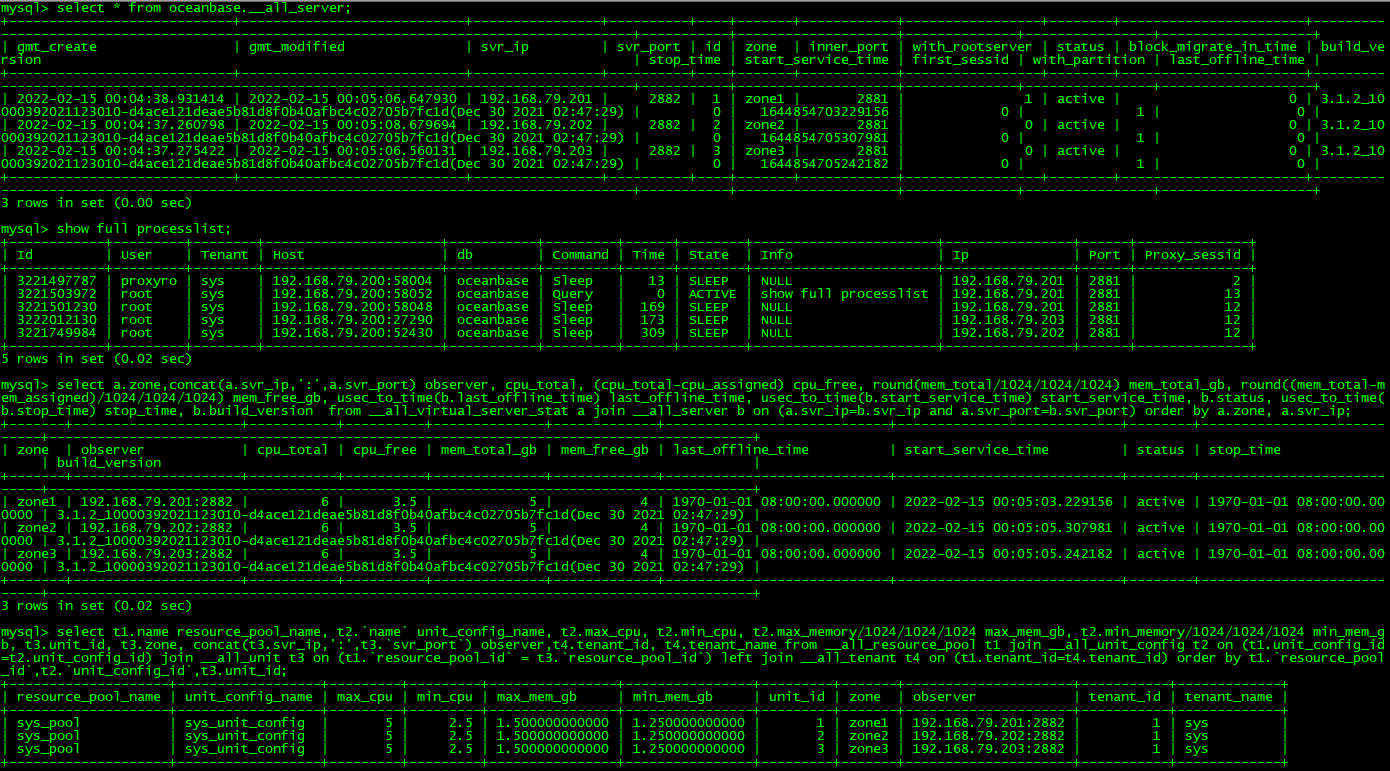
Task: Click the proxyro user cell
Action: (148, 281)
